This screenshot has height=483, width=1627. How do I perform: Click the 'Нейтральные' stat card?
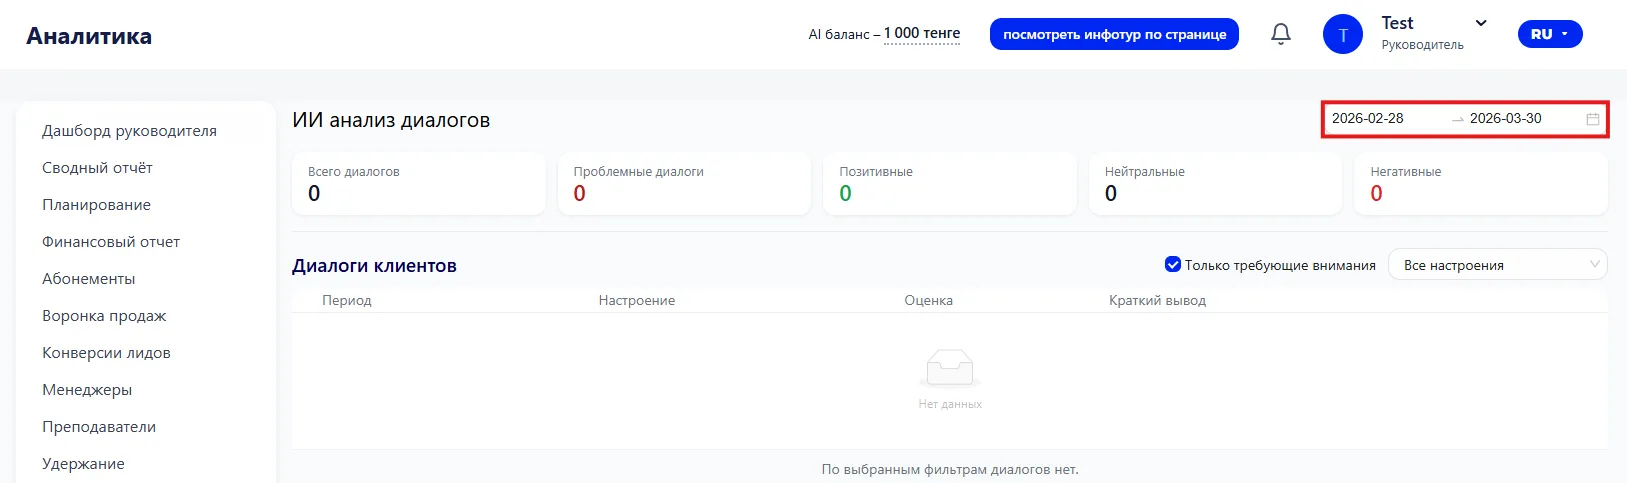click(x=1215, y=184)
